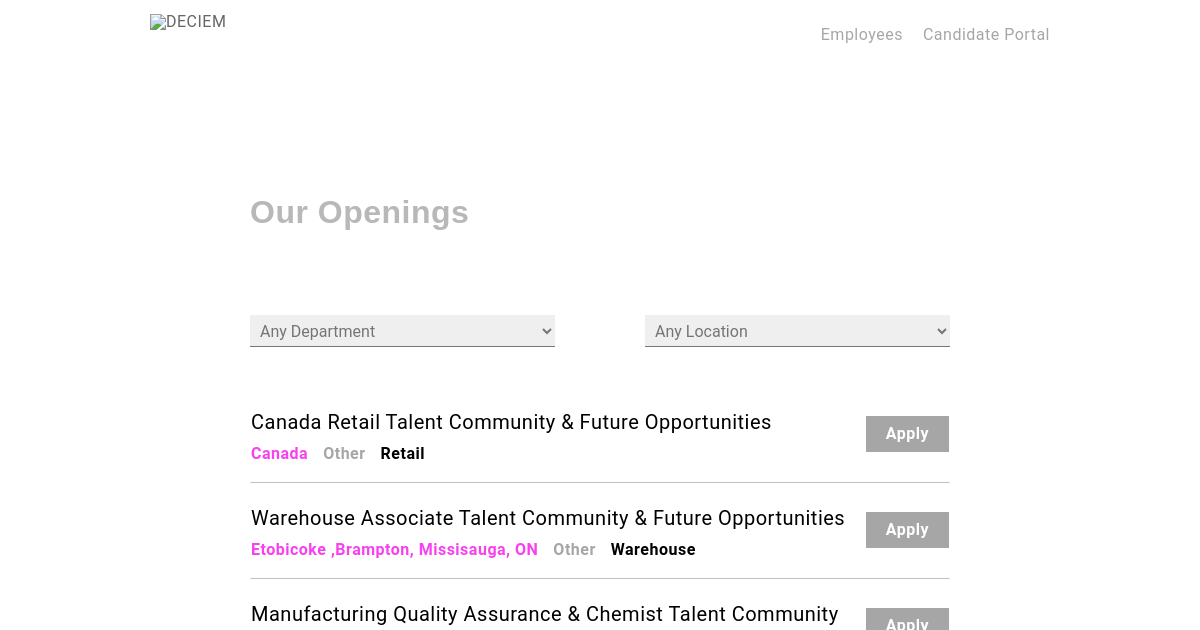
Task: Click the Other tag beside Canada
Action: click(344, 454)
